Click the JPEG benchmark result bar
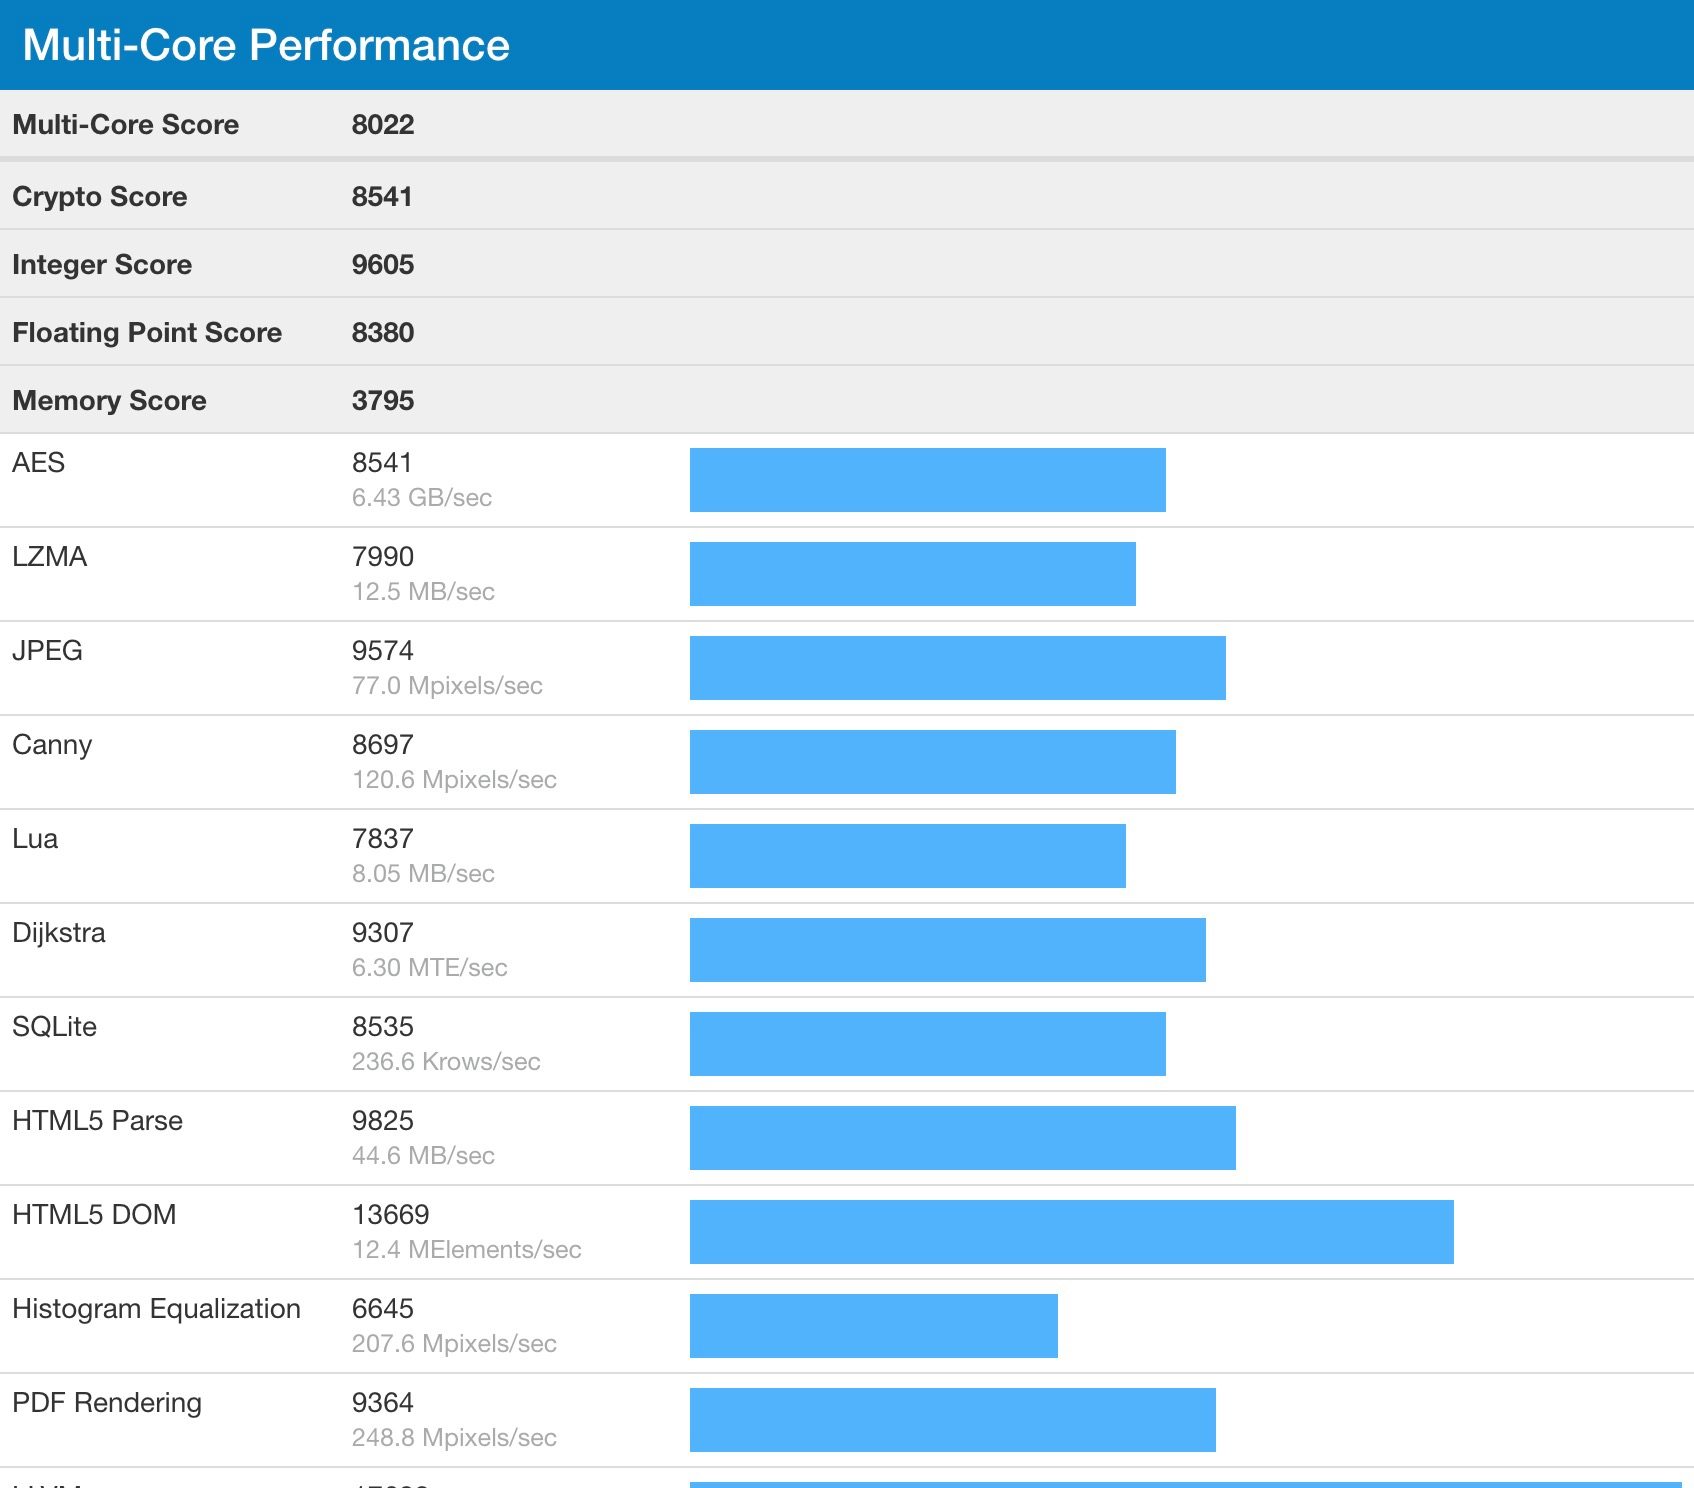Viewport: 1694px width, 1488px height. (x=957, y=668)
